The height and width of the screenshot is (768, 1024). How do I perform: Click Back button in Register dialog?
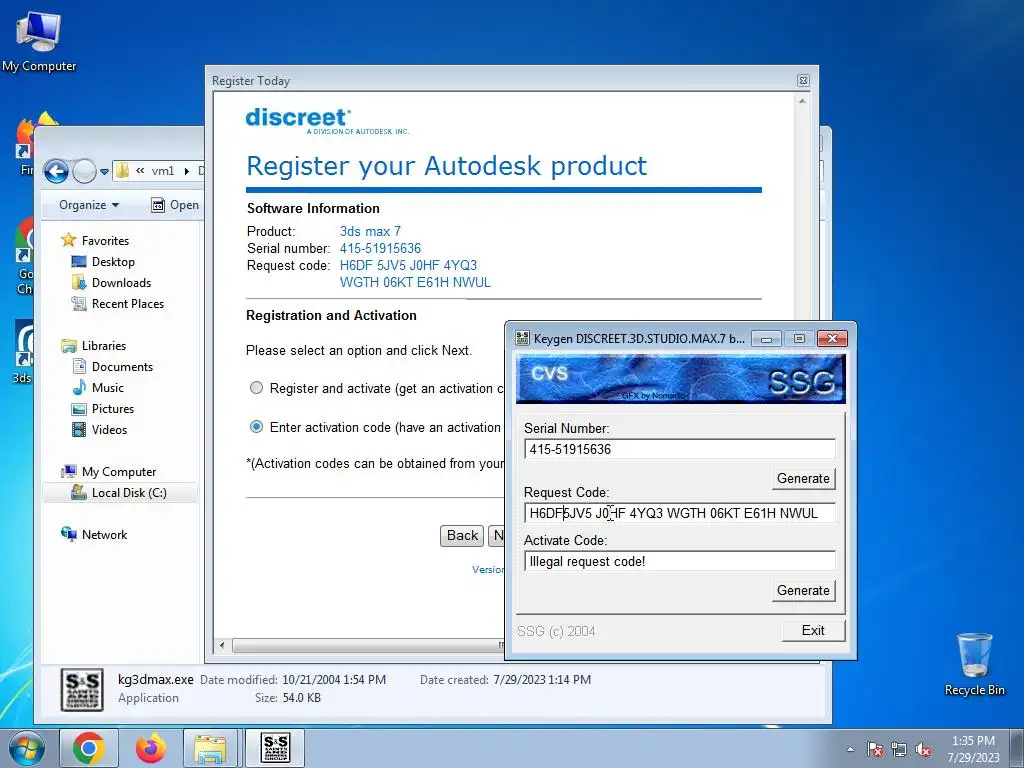point(462,536)
